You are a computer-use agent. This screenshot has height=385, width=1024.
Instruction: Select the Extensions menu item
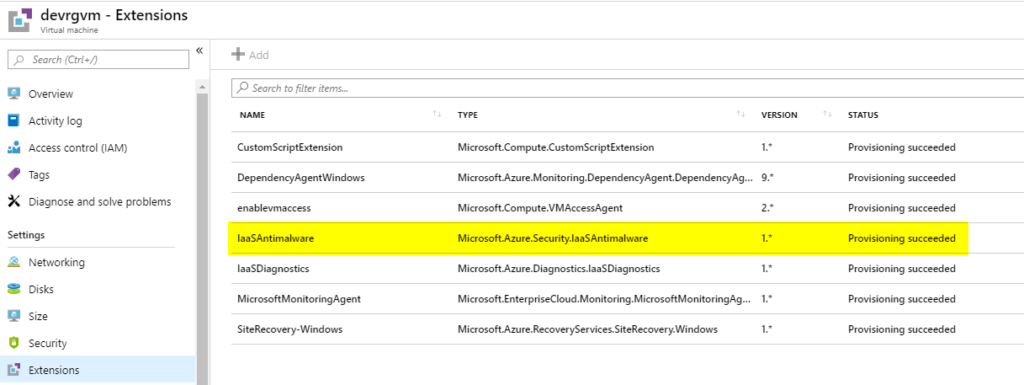tap(98, 370)
